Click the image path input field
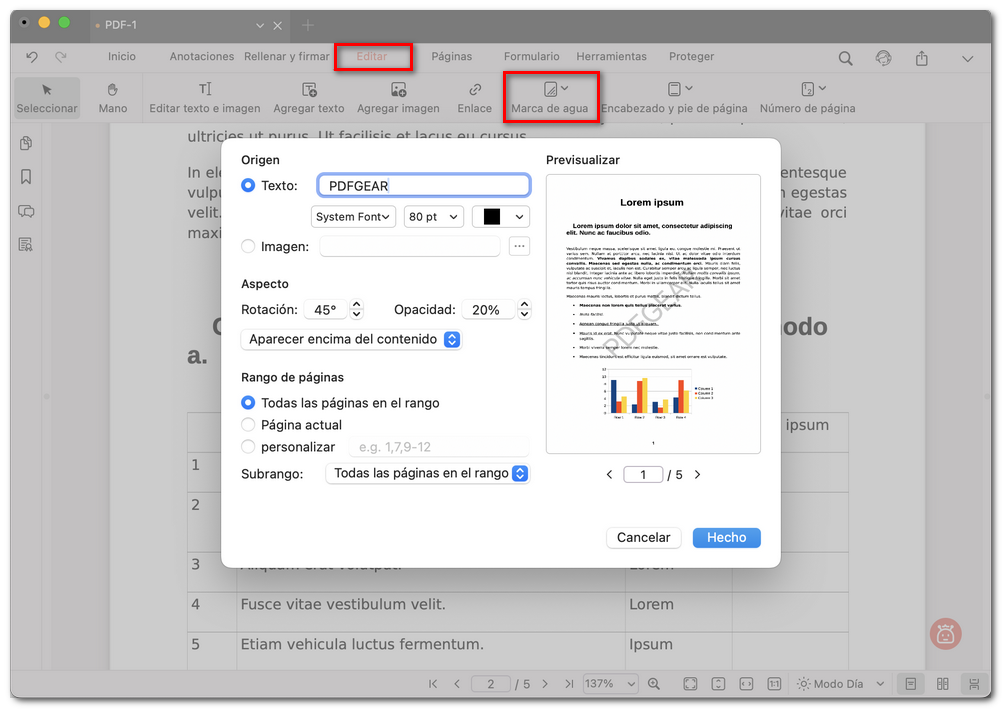Viewport: 1002px width, 709px height. pyautogui.click(x=410, y=246)
